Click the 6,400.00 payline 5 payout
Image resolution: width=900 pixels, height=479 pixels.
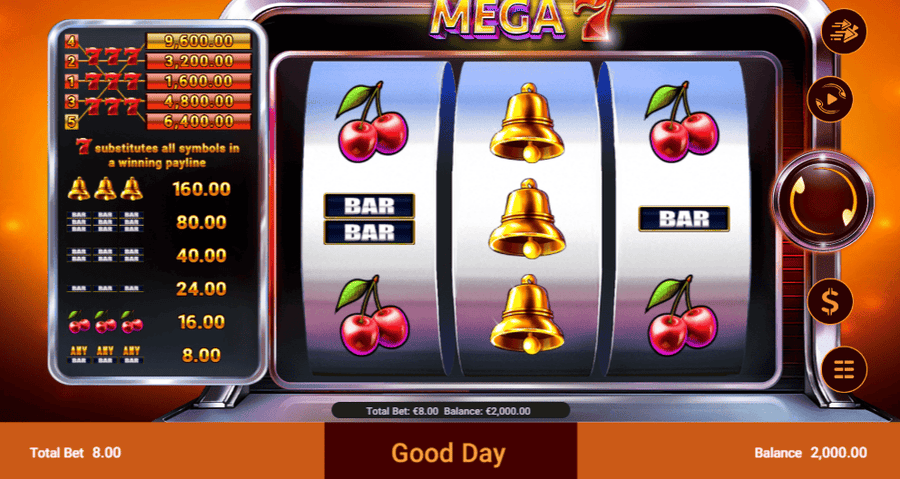pos(199,122)
